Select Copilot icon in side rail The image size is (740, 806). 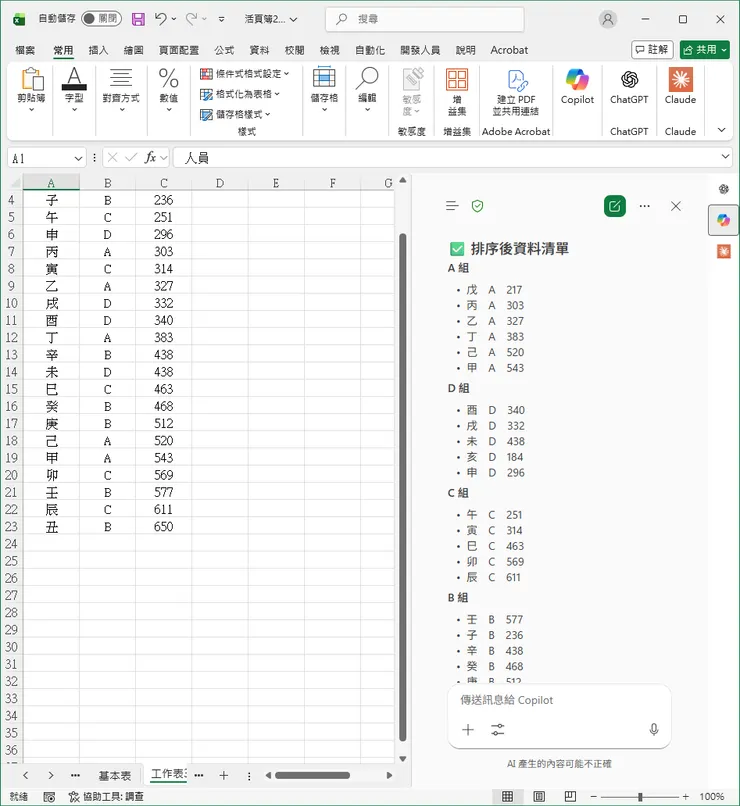(724, 220)
